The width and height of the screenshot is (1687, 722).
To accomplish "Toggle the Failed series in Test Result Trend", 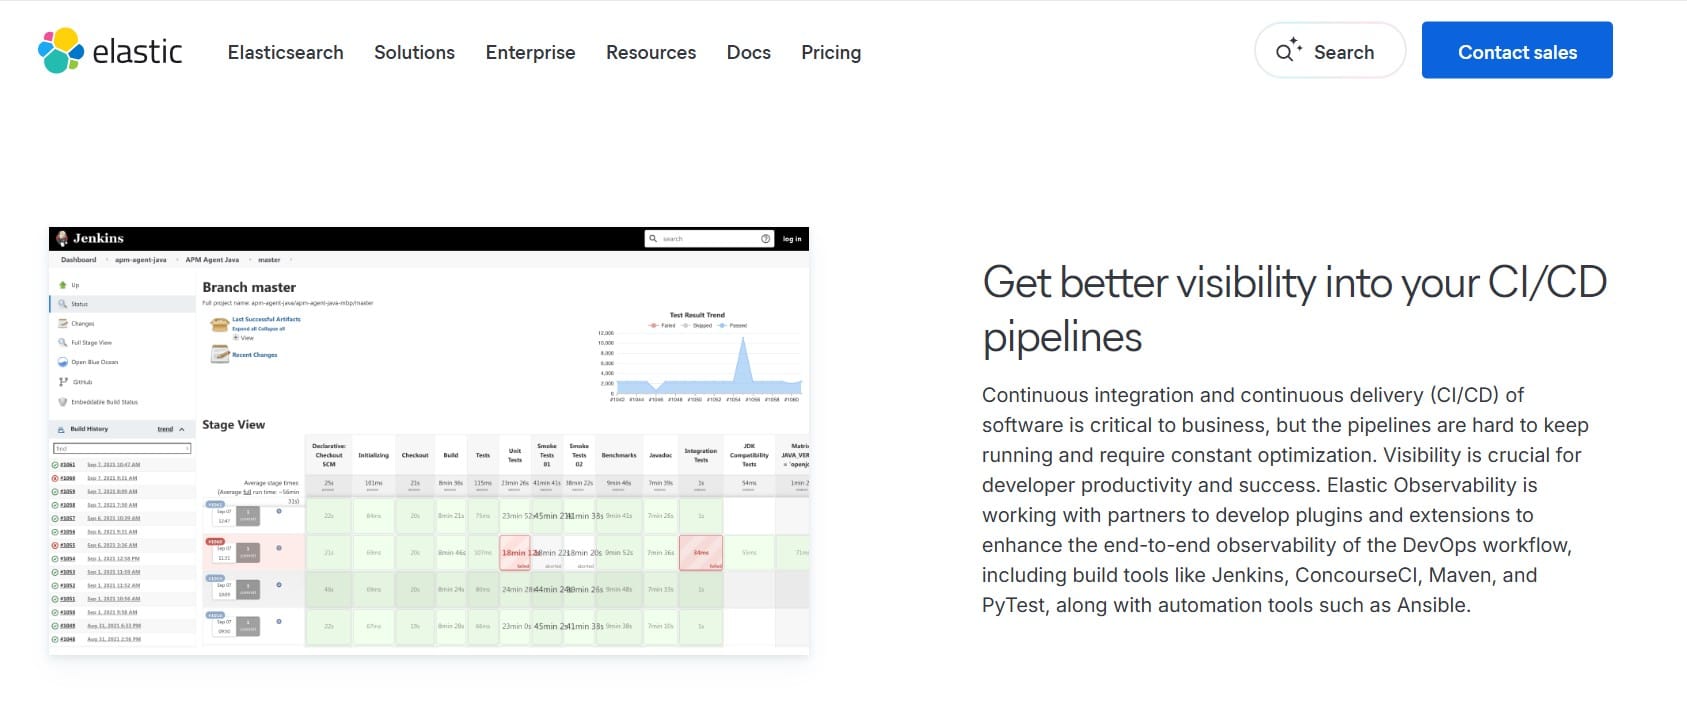I will click(651, 326).
